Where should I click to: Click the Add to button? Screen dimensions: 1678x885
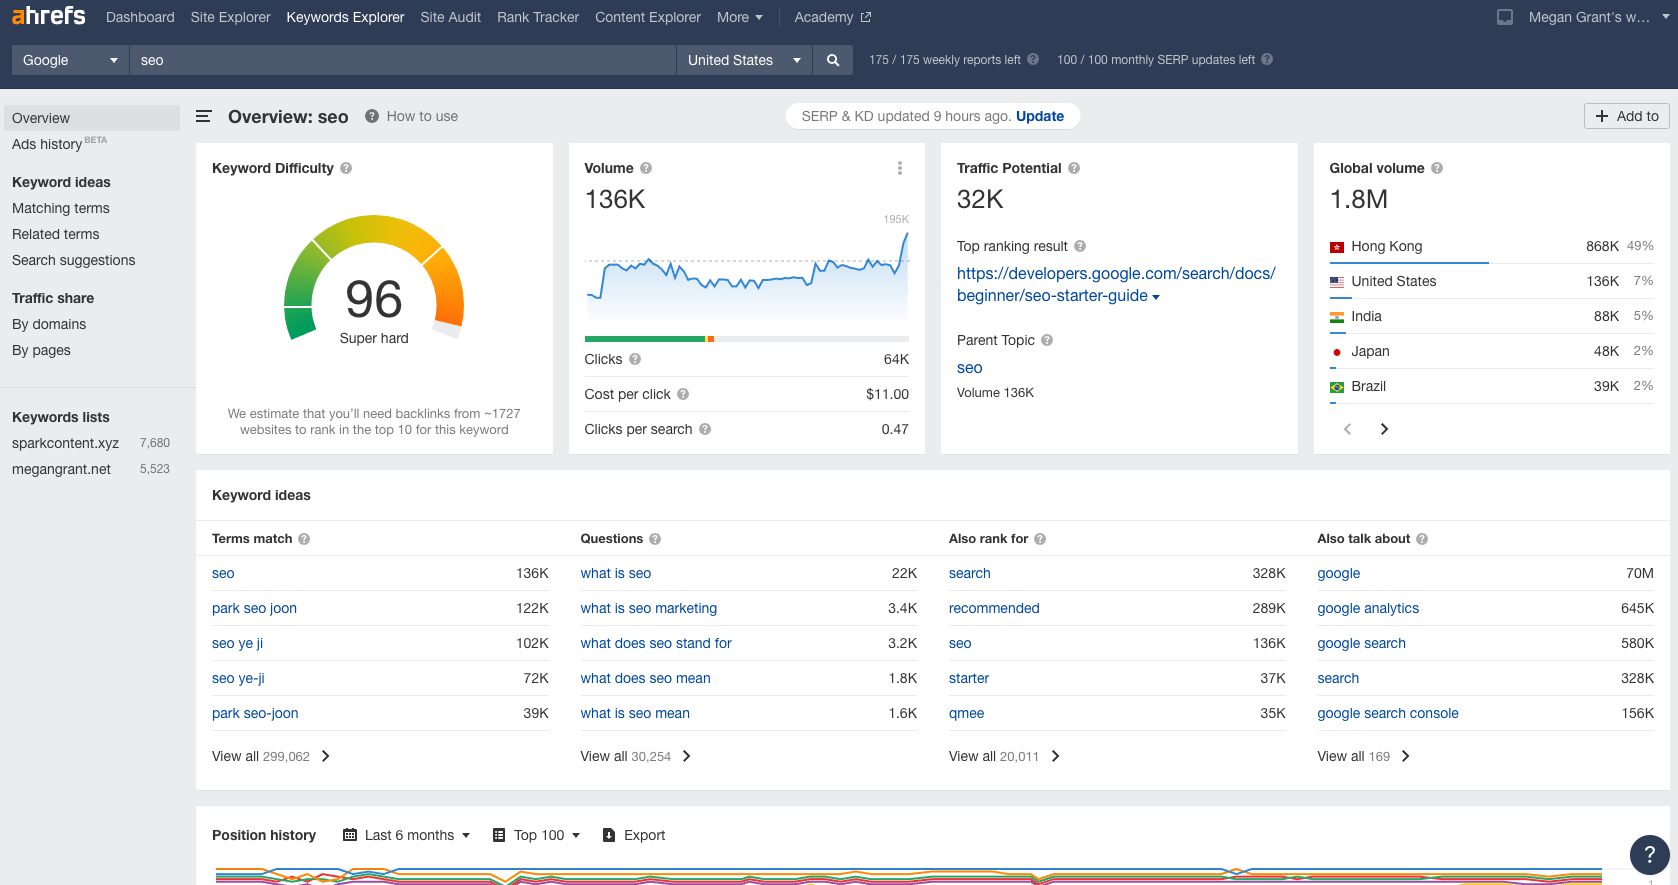(1627, 116)
